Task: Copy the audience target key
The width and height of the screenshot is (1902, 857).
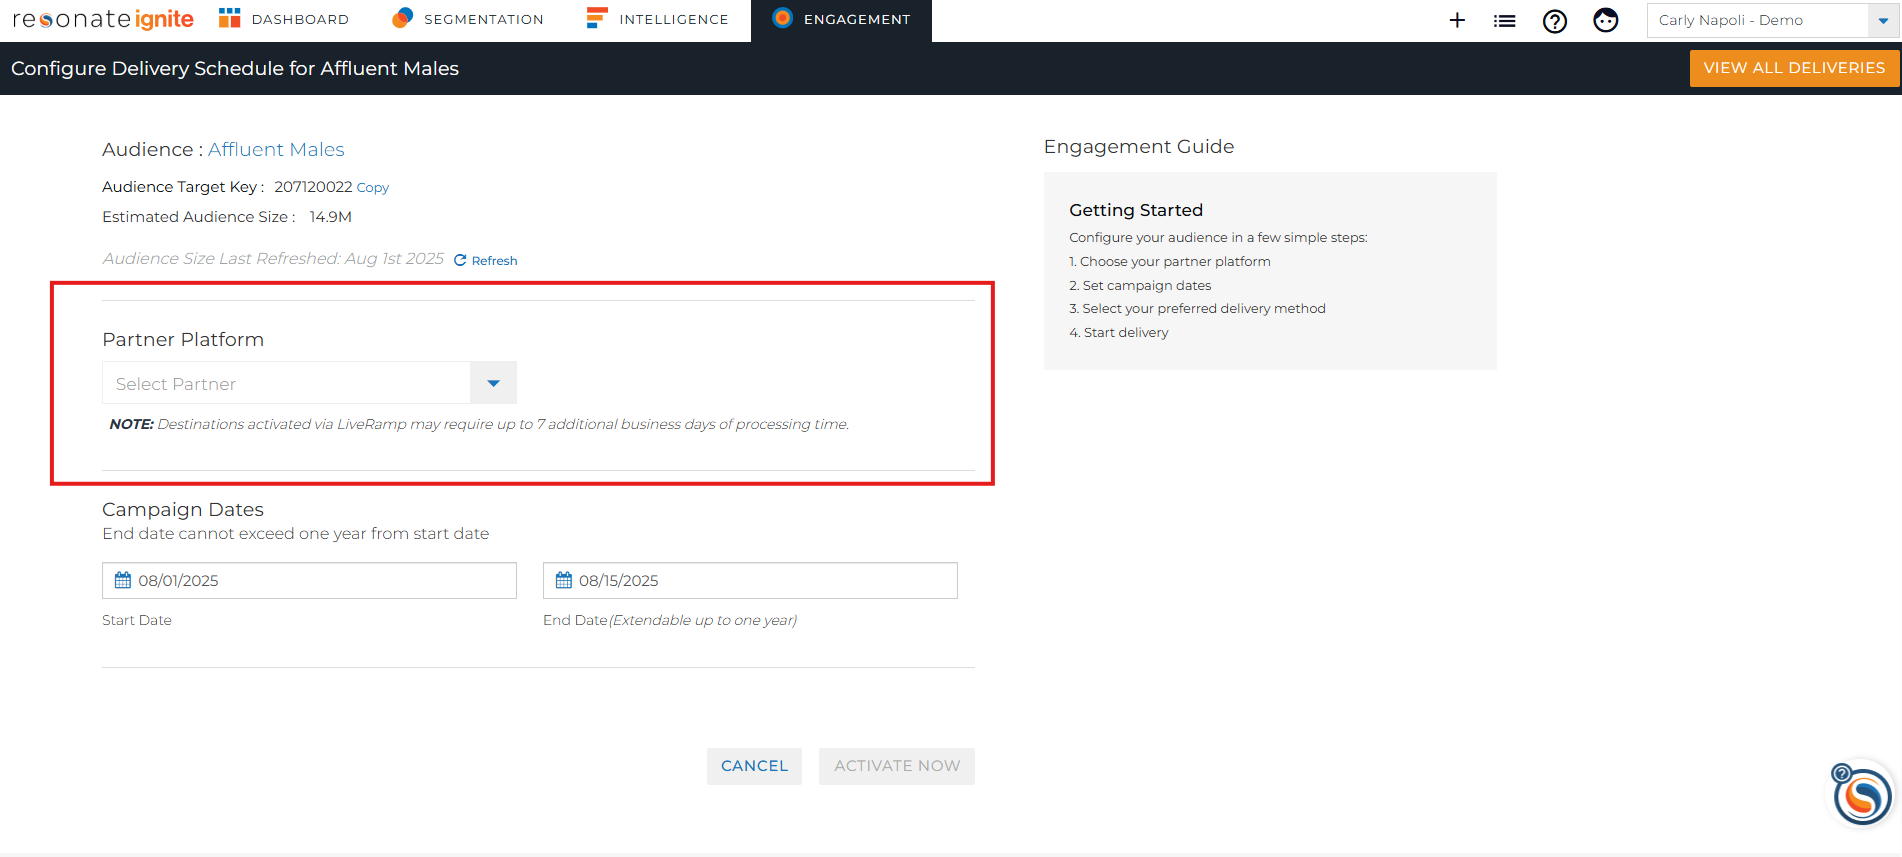Action: click(x=373, y=187)
